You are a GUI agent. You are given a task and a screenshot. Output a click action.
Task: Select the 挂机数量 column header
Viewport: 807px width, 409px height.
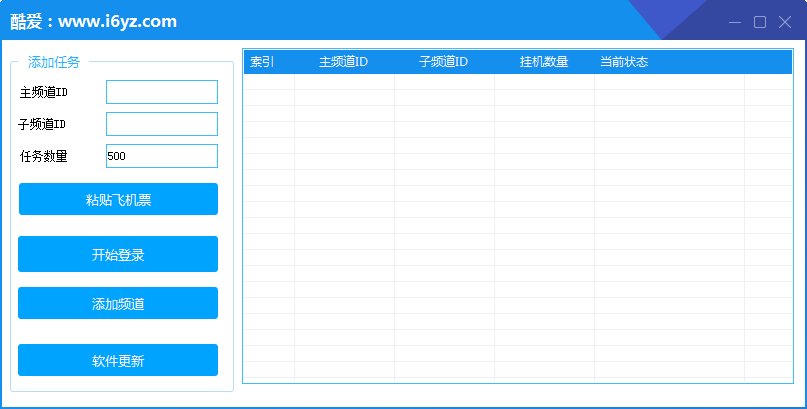pyautogui.click(x=543, y=62)
